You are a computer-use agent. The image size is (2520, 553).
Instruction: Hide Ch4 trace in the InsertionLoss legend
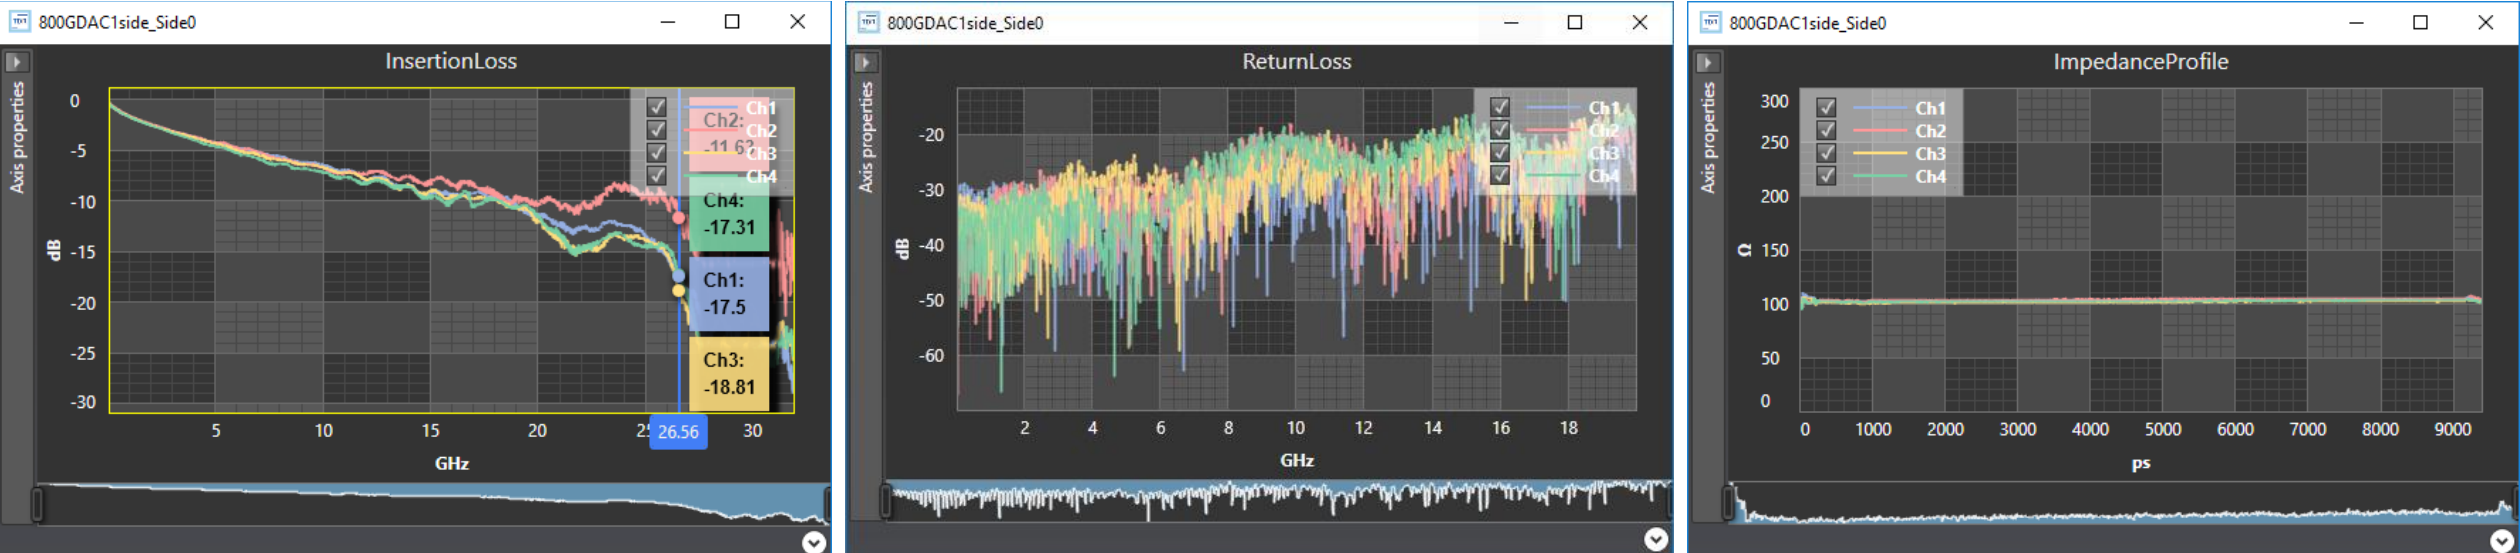coord(656,176)
